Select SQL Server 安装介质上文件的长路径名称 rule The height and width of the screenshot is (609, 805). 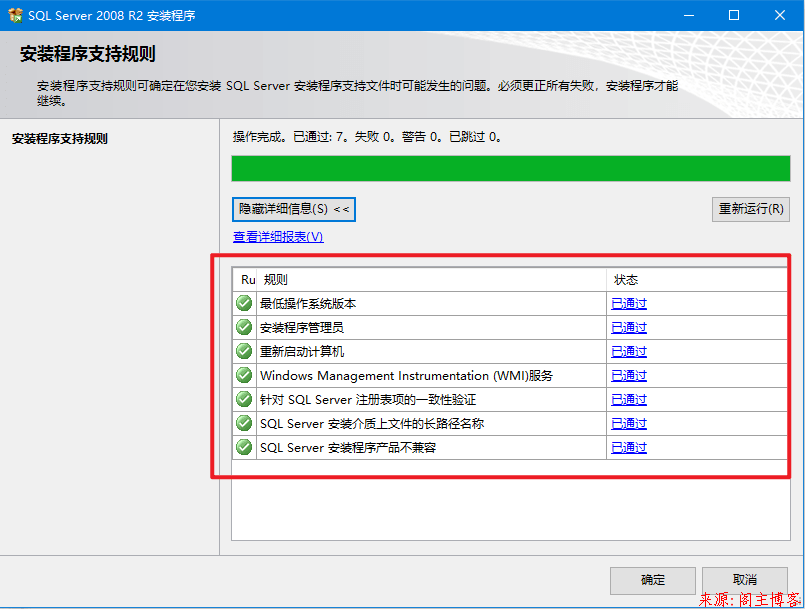coord(372,424)
